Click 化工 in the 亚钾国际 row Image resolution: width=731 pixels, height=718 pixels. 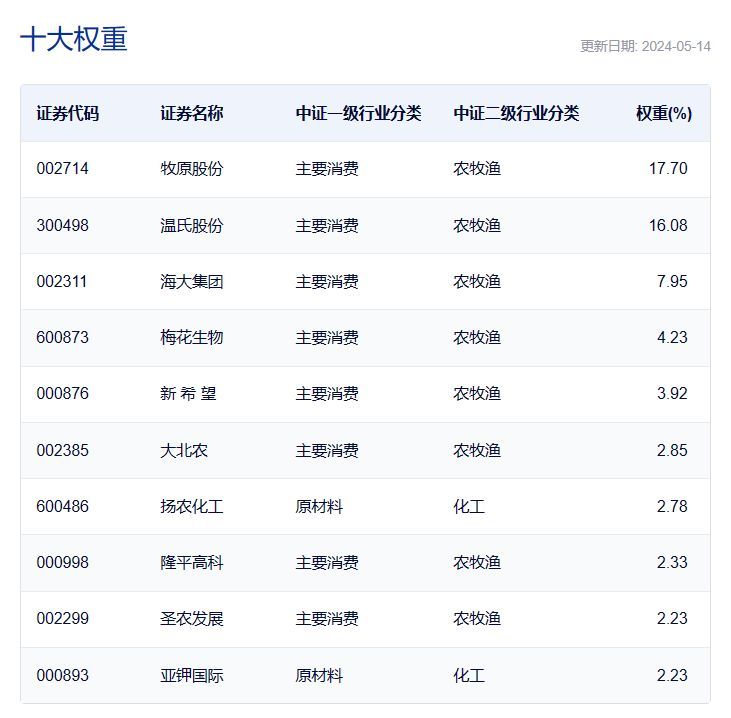pos(469,675)
